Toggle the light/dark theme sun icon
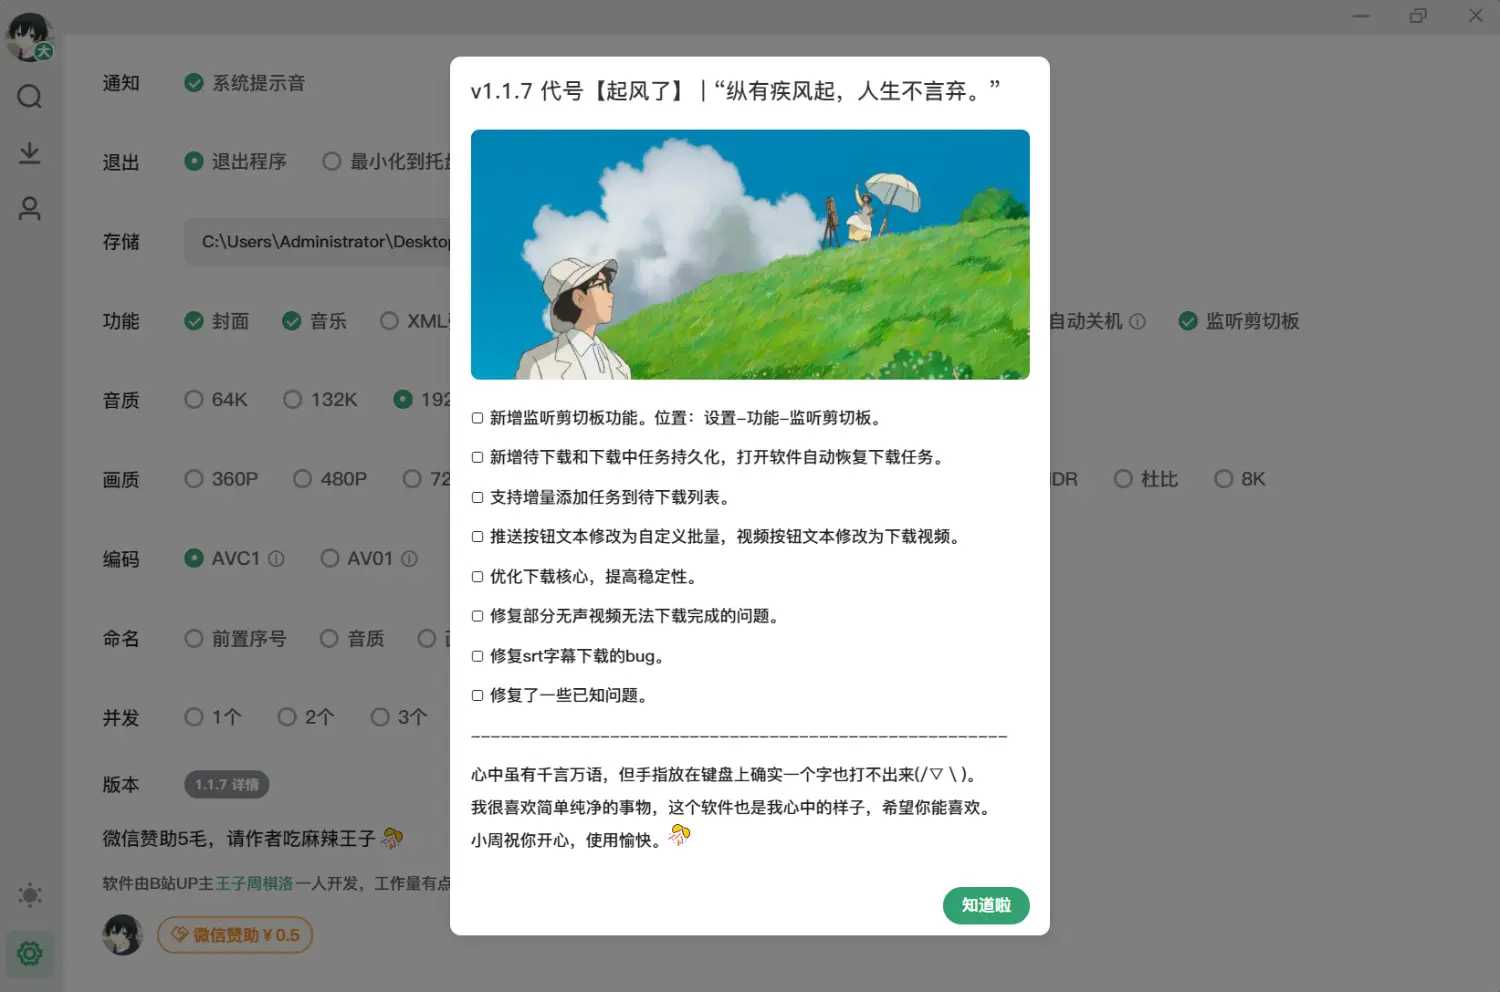1500x992 pixels. pyautogui.click(x=30, y=895)
